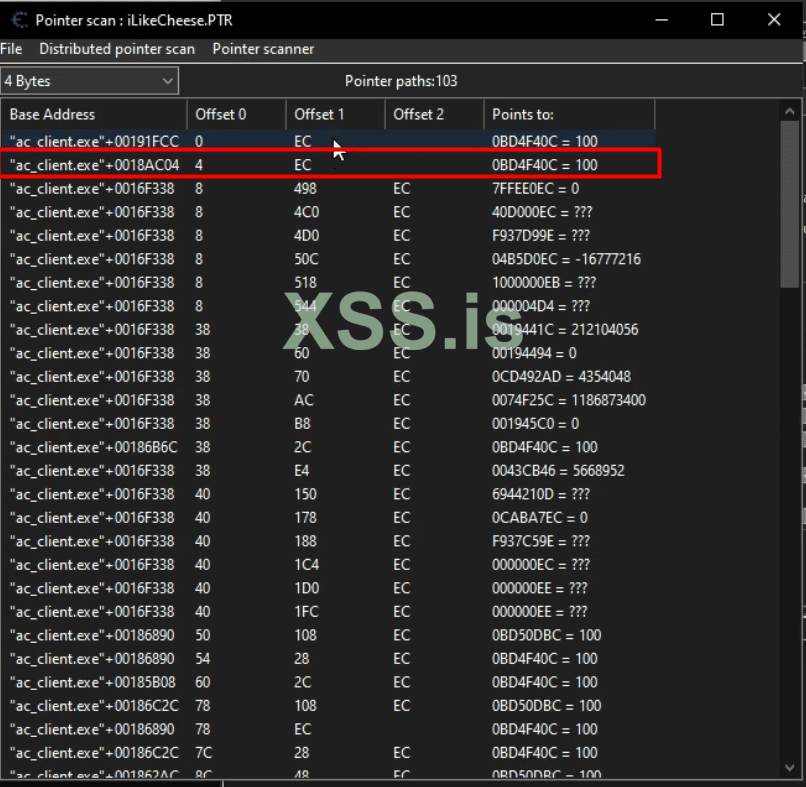Select row pointing to 1000000EB = ???
The width and height of the screenshot is (806, 787).
pos(328,283)
